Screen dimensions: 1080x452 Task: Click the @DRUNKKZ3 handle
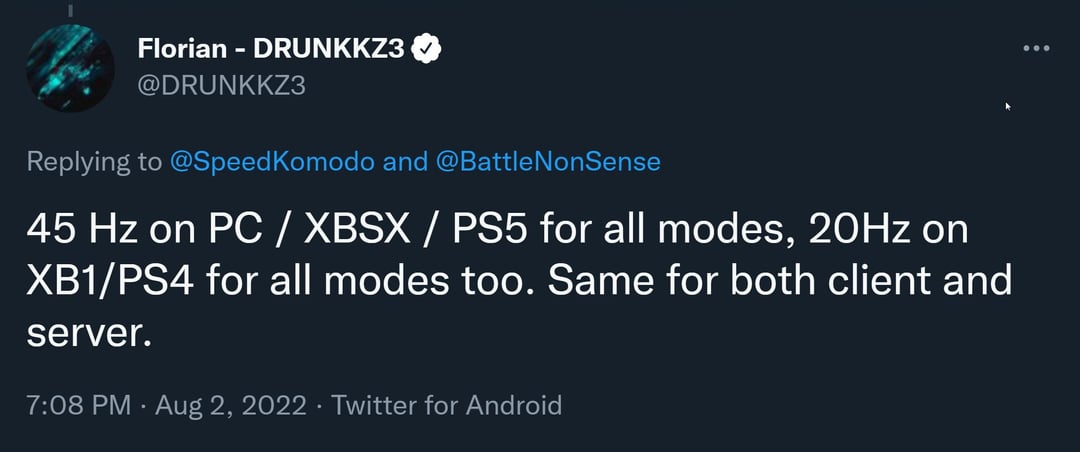[219, 85]
